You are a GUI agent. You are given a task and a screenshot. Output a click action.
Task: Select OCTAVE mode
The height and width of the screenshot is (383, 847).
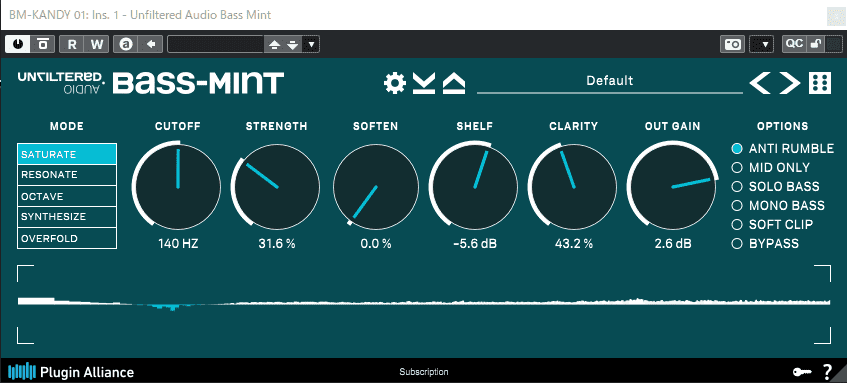pyautogui.click(x=67, y=196)
